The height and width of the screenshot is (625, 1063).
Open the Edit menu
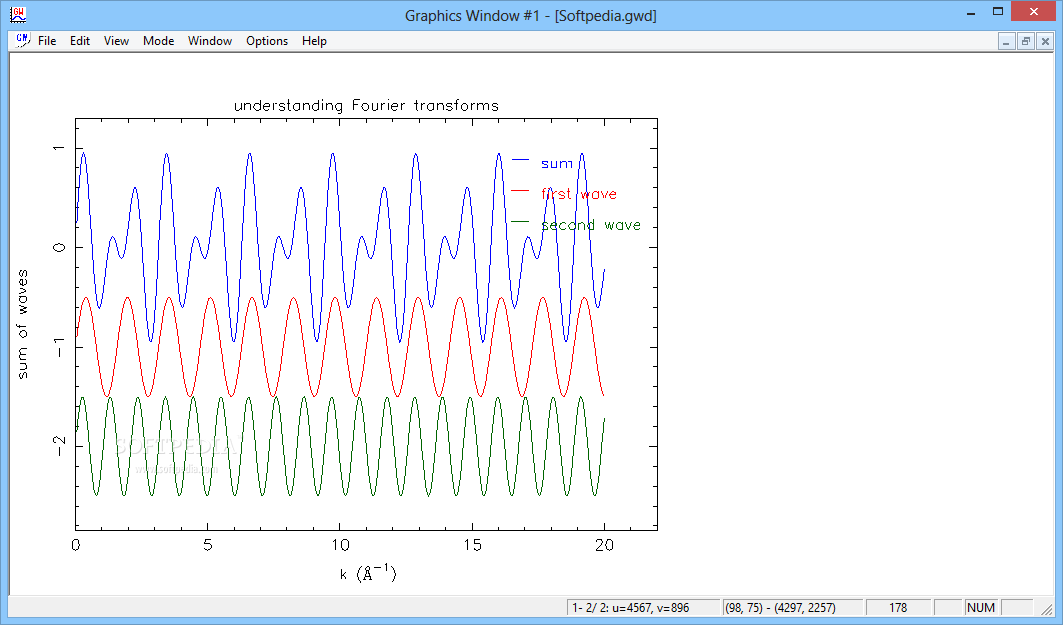point(80,41)
